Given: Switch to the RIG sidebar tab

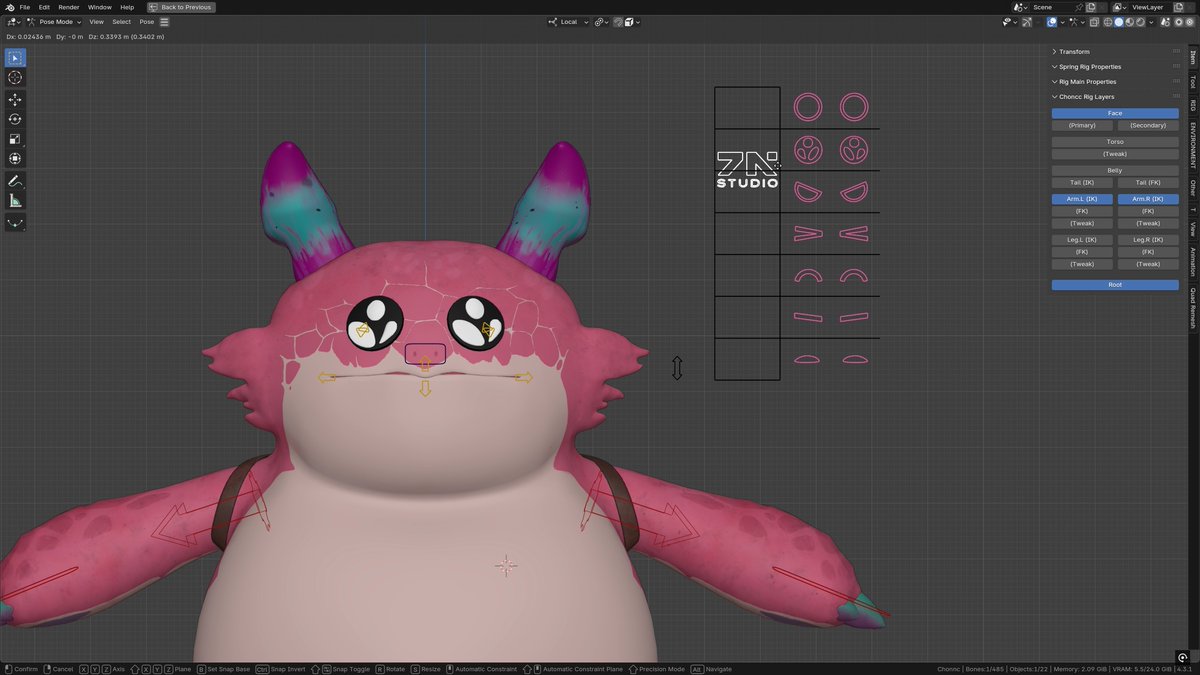Looking at the screenshot, I should pos(1193,105).
